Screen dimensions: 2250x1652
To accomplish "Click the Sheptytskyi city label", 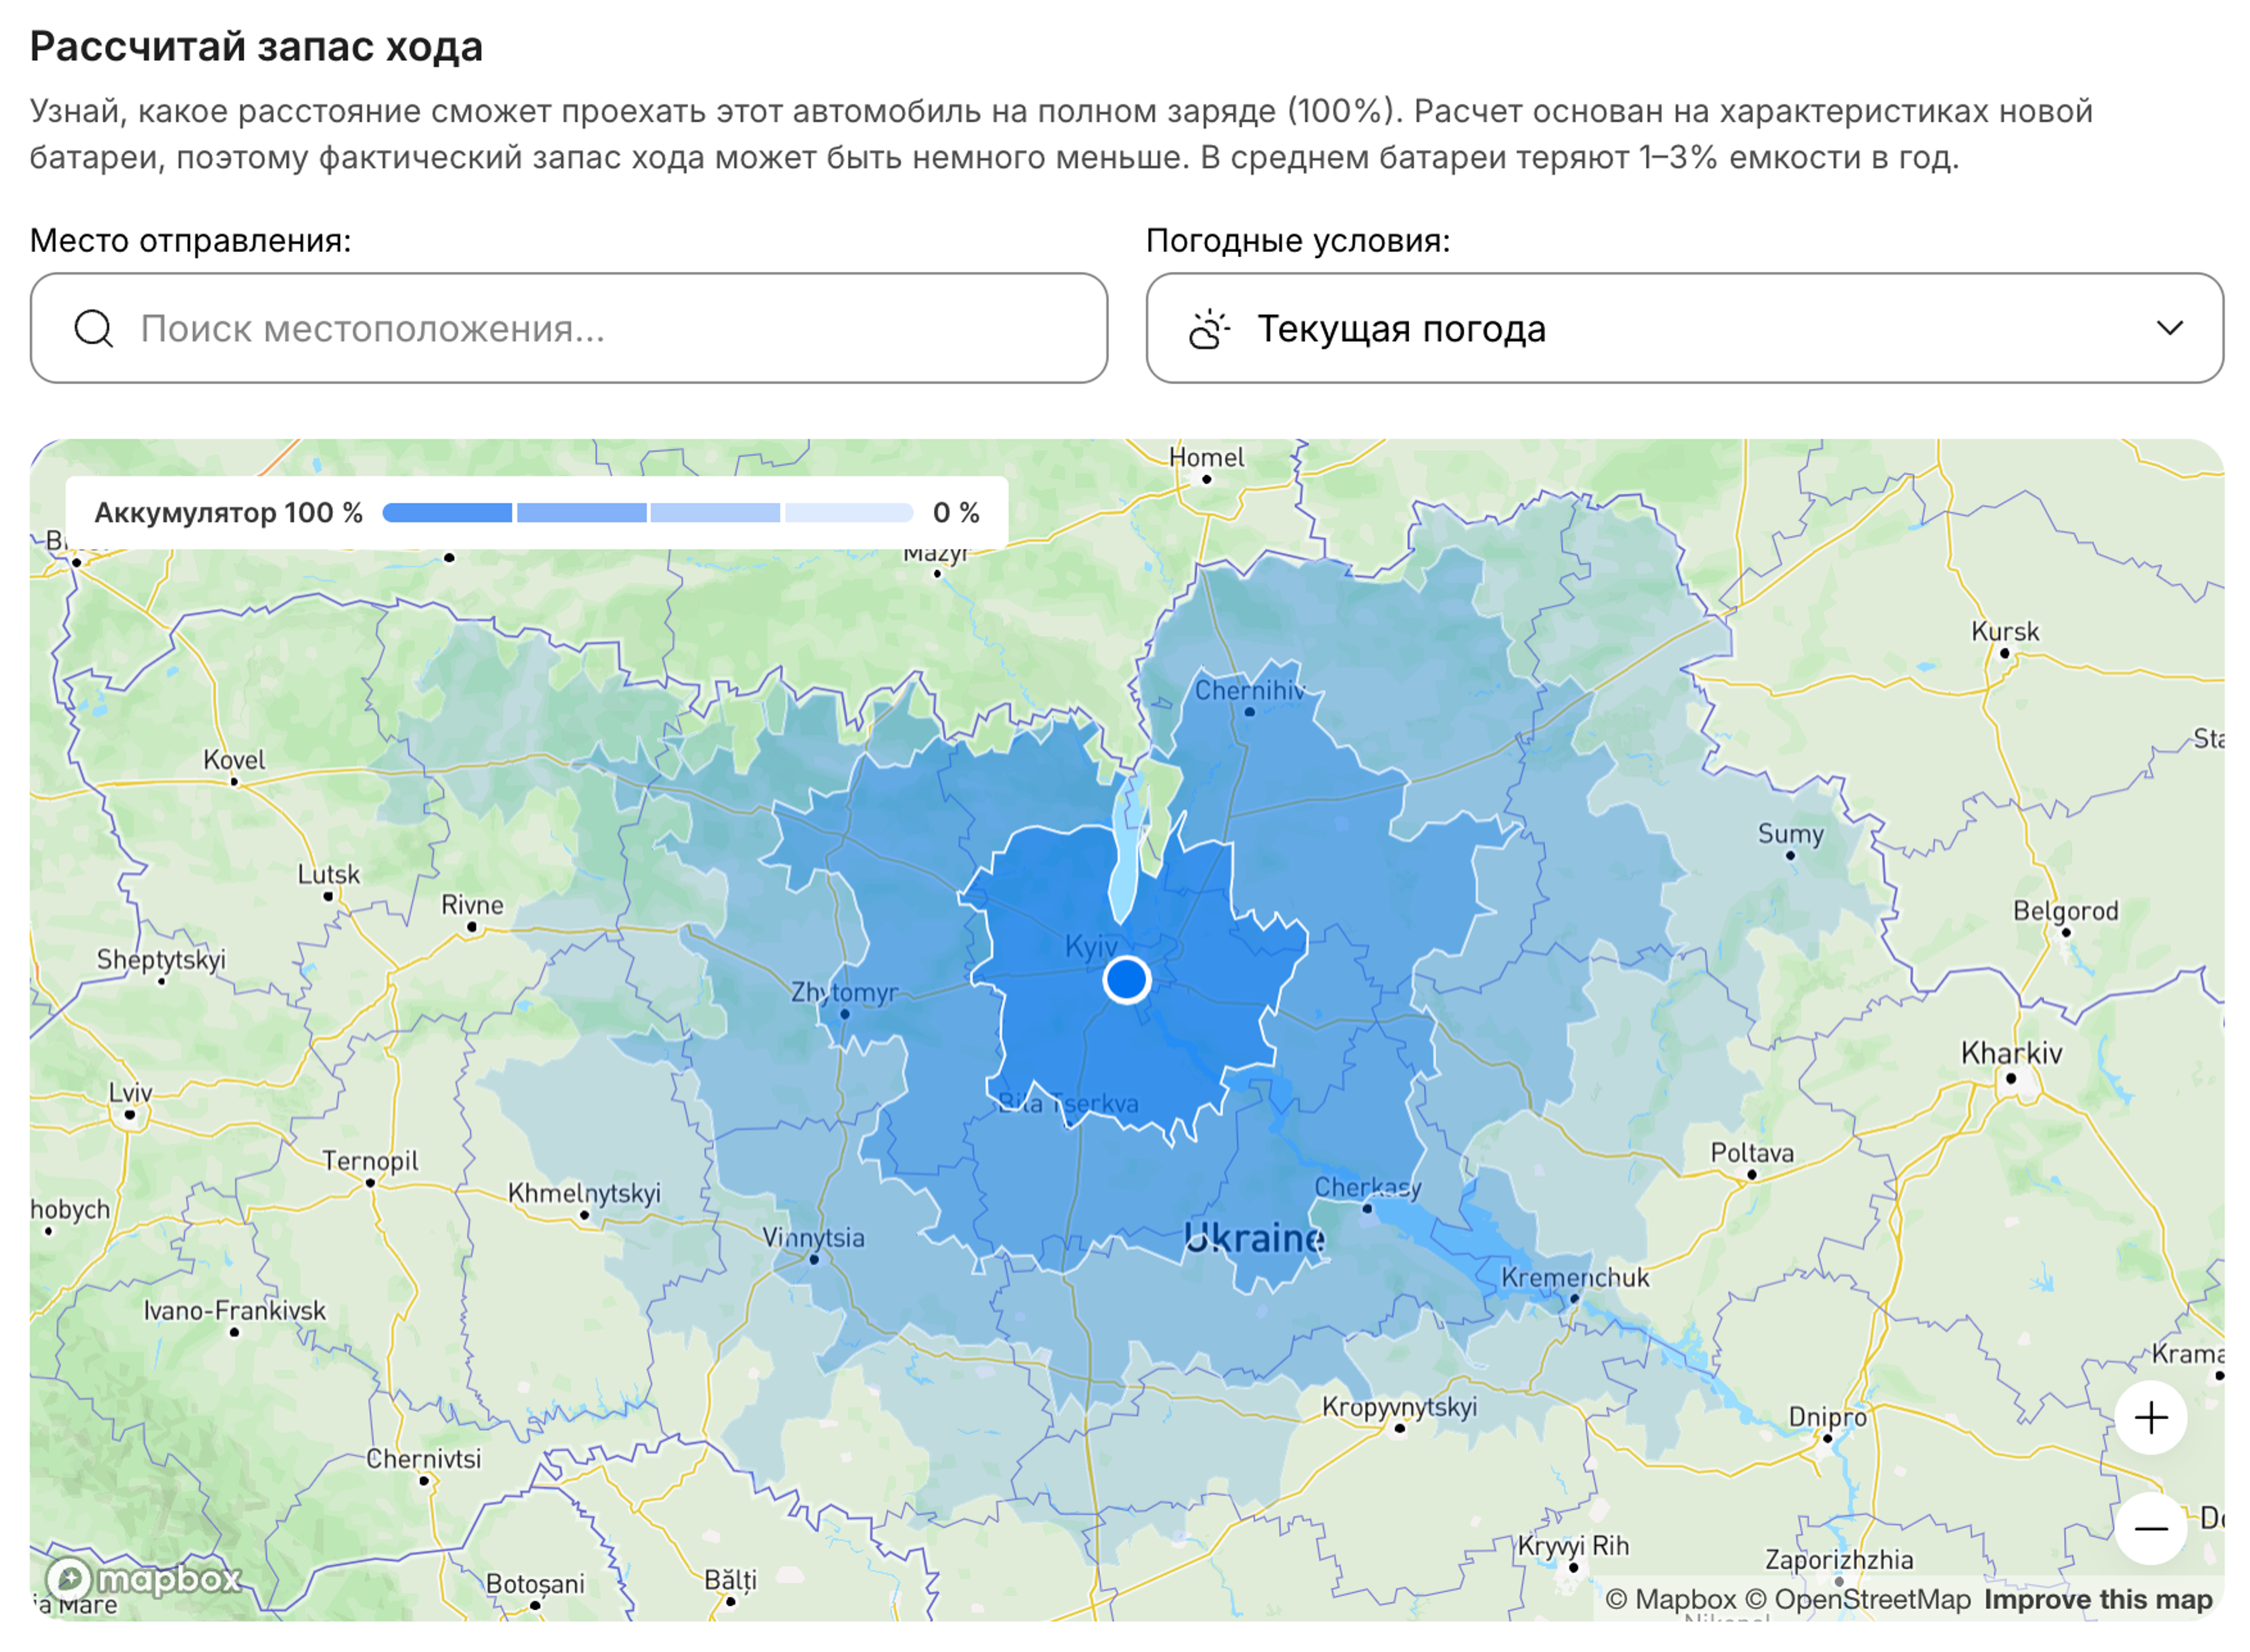I will click(161, 960).
